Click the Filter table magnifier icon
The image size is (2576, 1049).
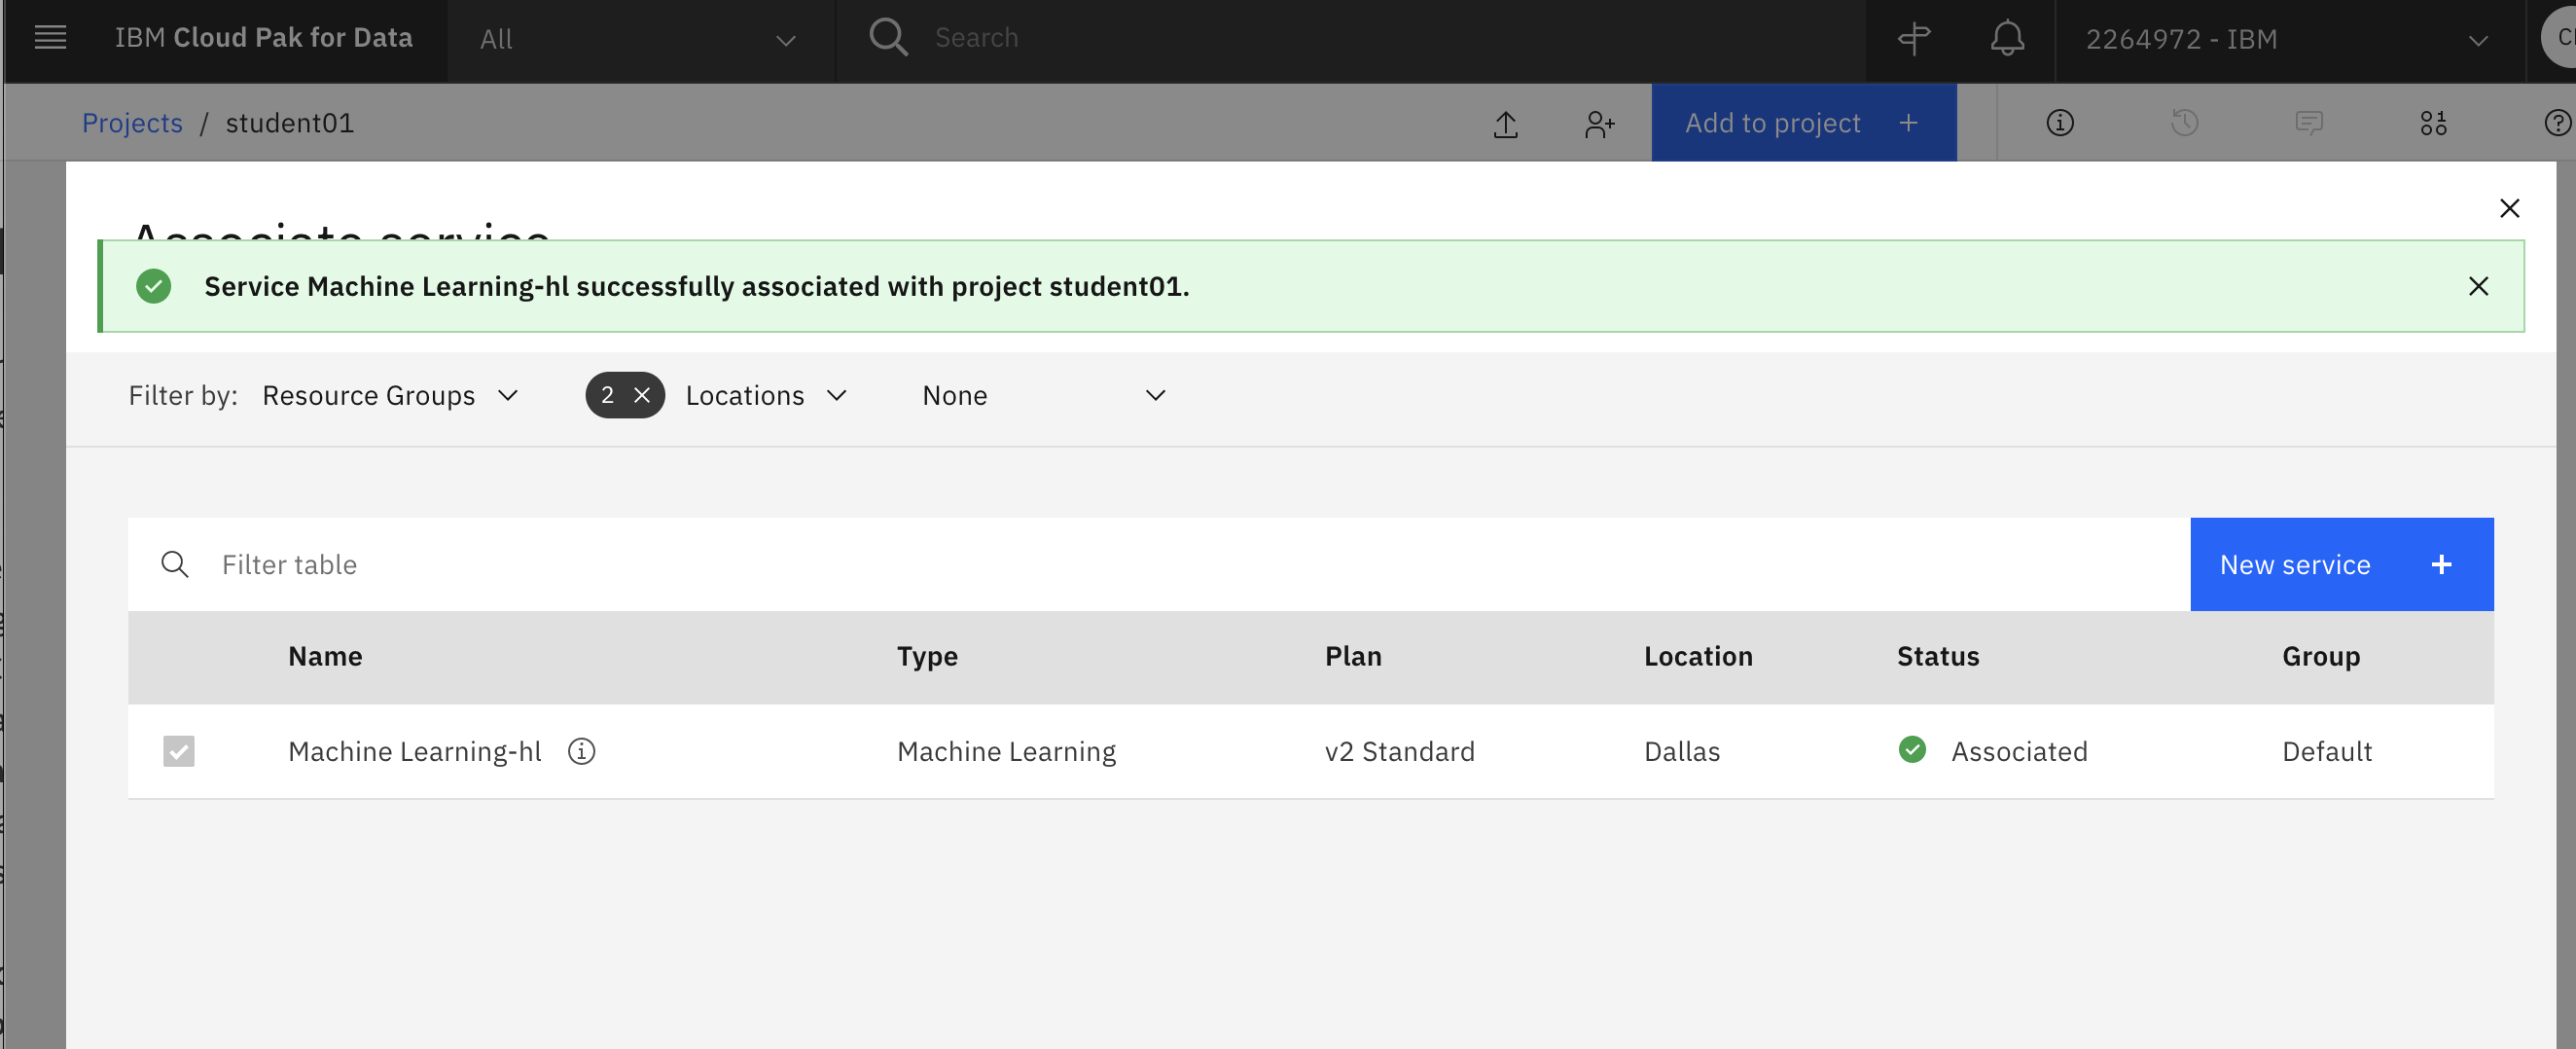click(175, 564)
